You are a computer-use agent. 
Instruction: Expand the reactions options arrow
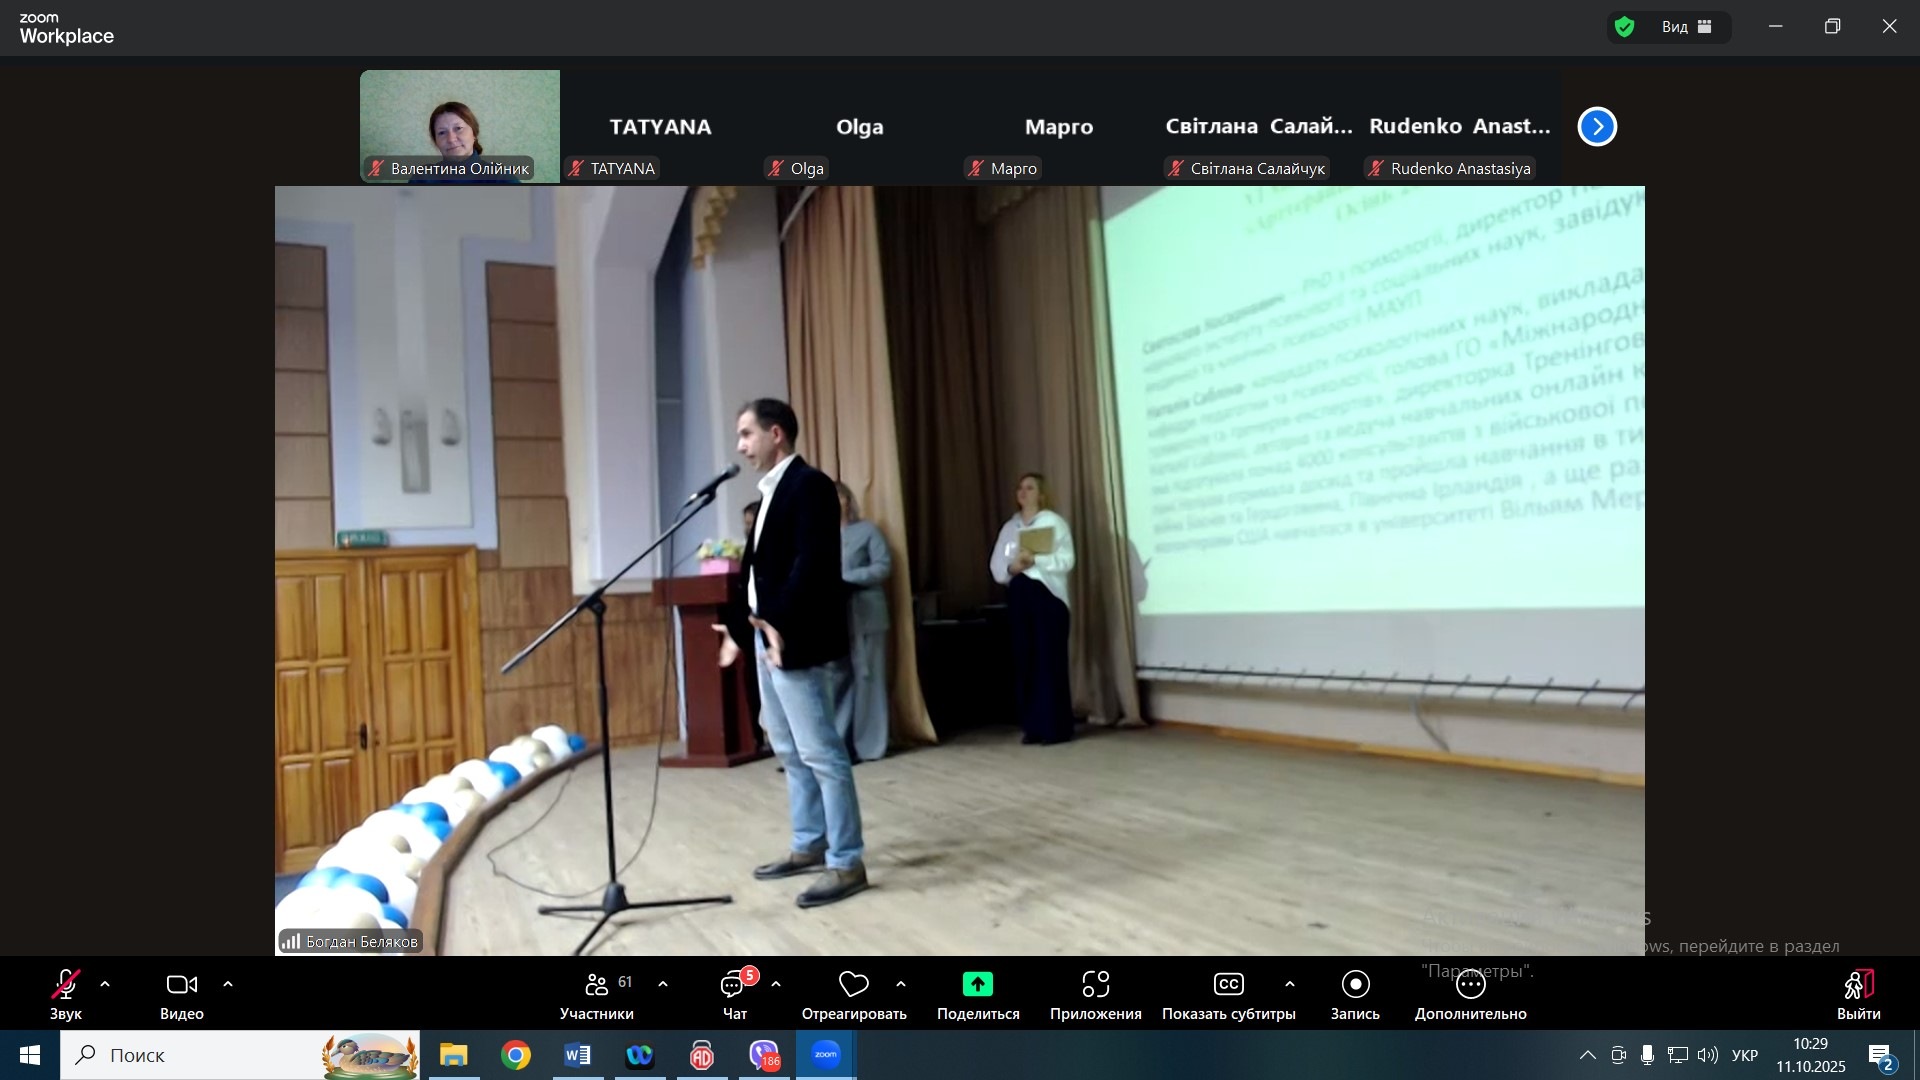pyautogui.click(x=901, y=985)
